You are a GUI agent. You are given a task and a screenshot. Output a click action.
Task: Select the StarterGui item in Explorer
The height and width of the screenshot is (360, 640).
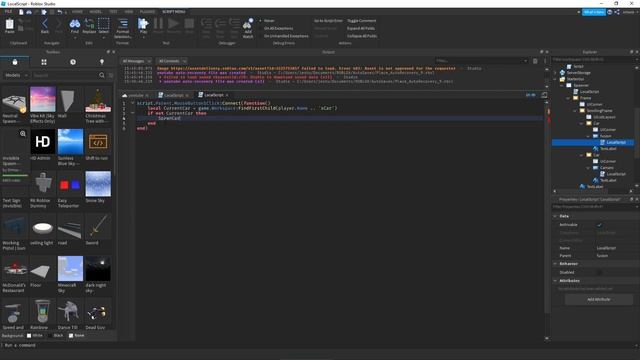(x=575, y=79)
